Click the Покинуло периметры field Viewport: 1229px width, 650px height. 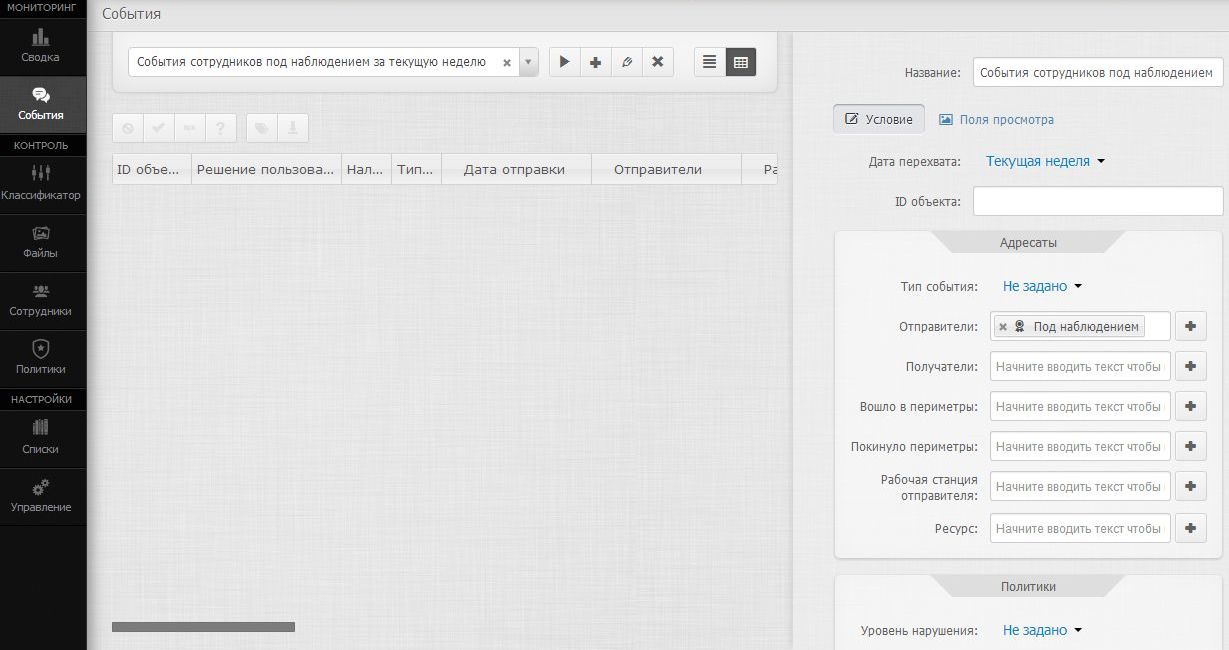click(1080, 446)
